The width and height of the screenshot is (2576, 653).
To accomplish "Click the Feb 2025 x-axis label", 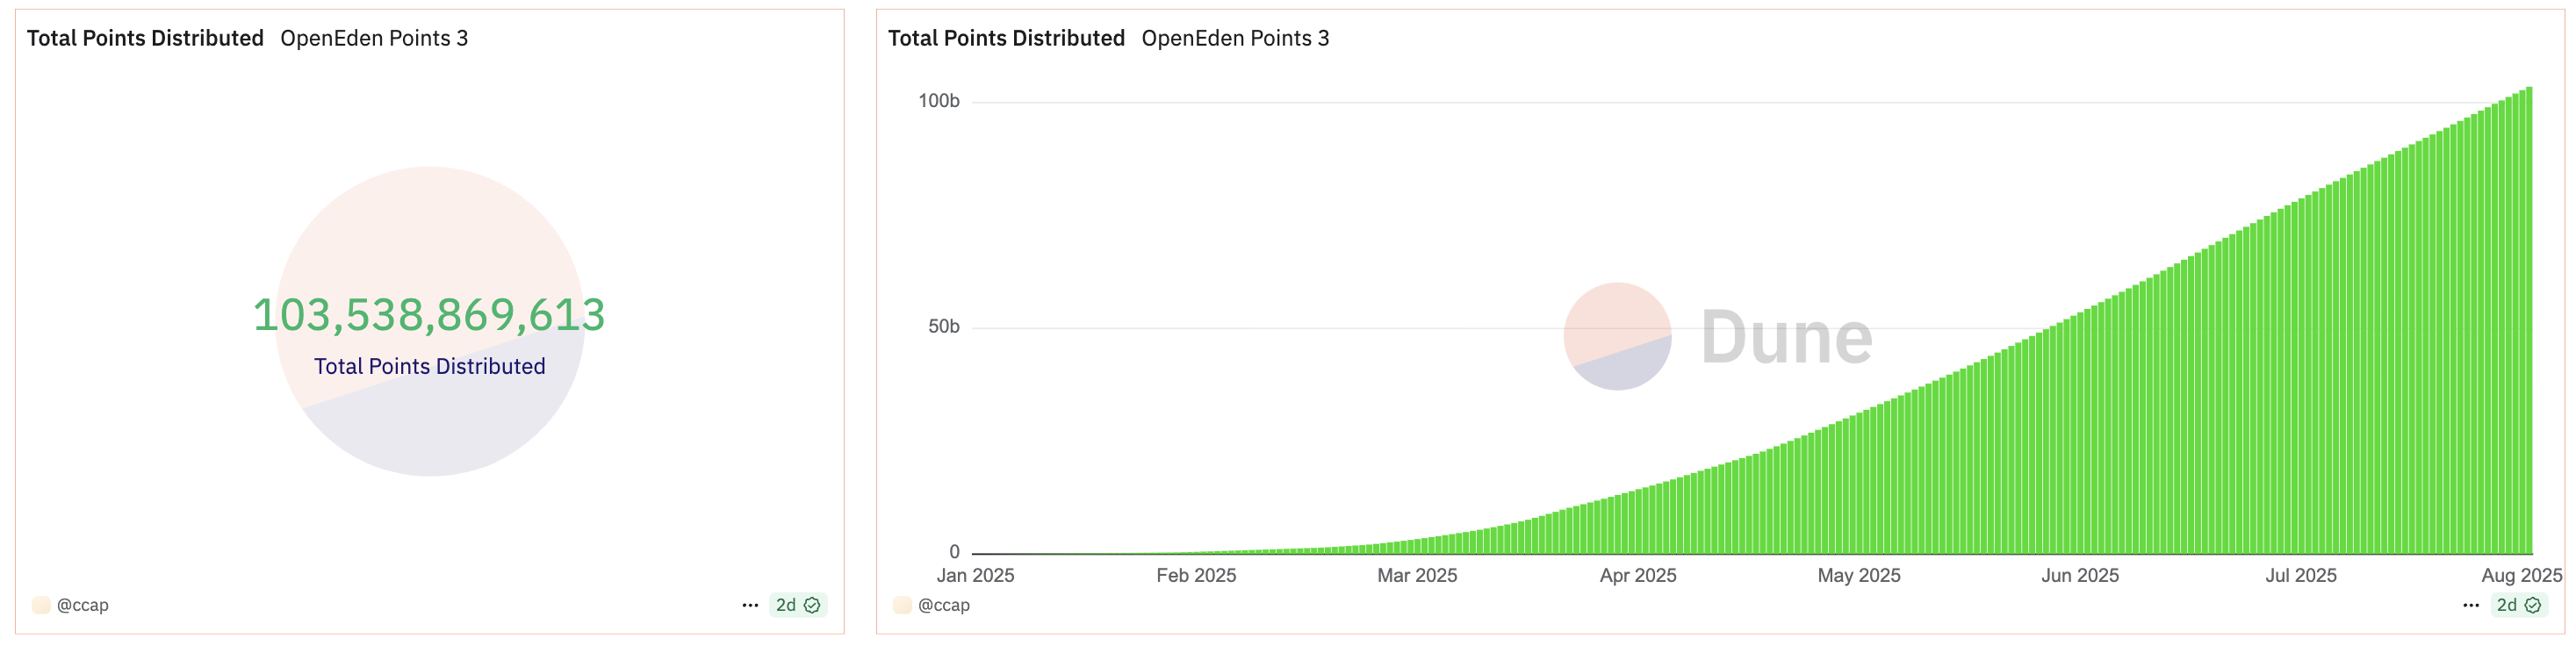I will 1196,576.
